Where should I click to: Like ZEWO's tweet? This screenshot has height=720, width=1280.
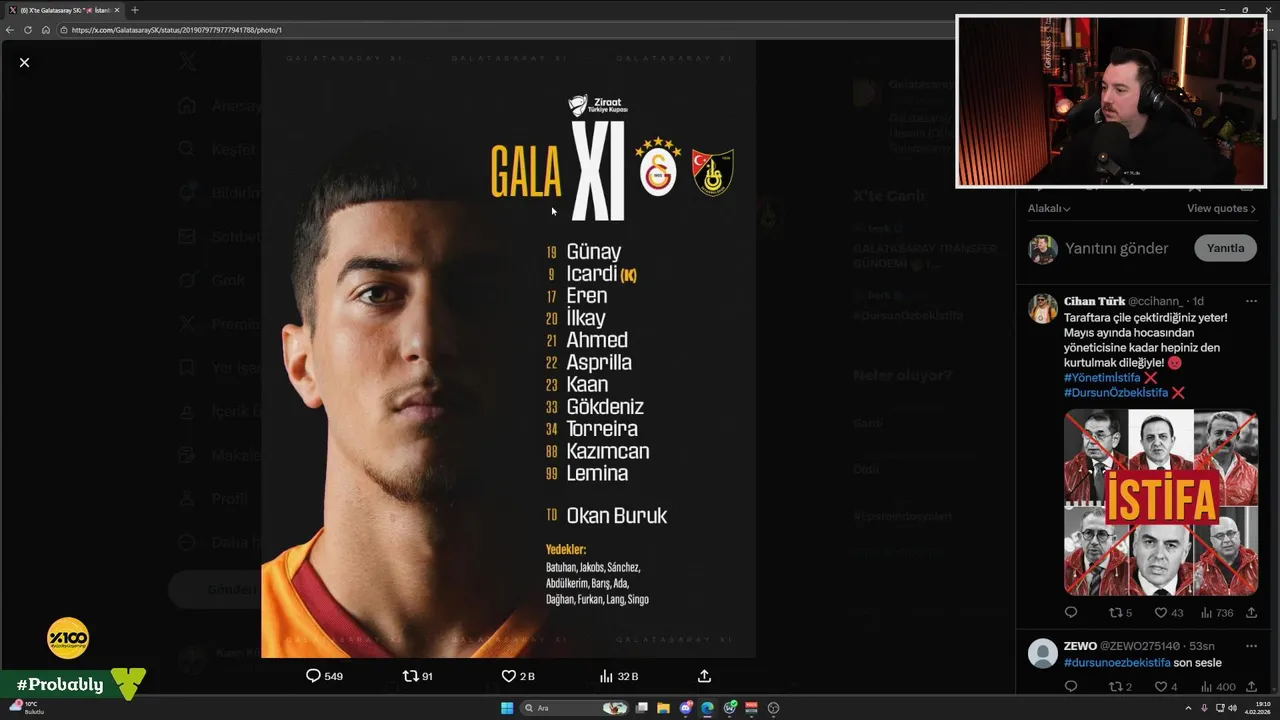1166,686
